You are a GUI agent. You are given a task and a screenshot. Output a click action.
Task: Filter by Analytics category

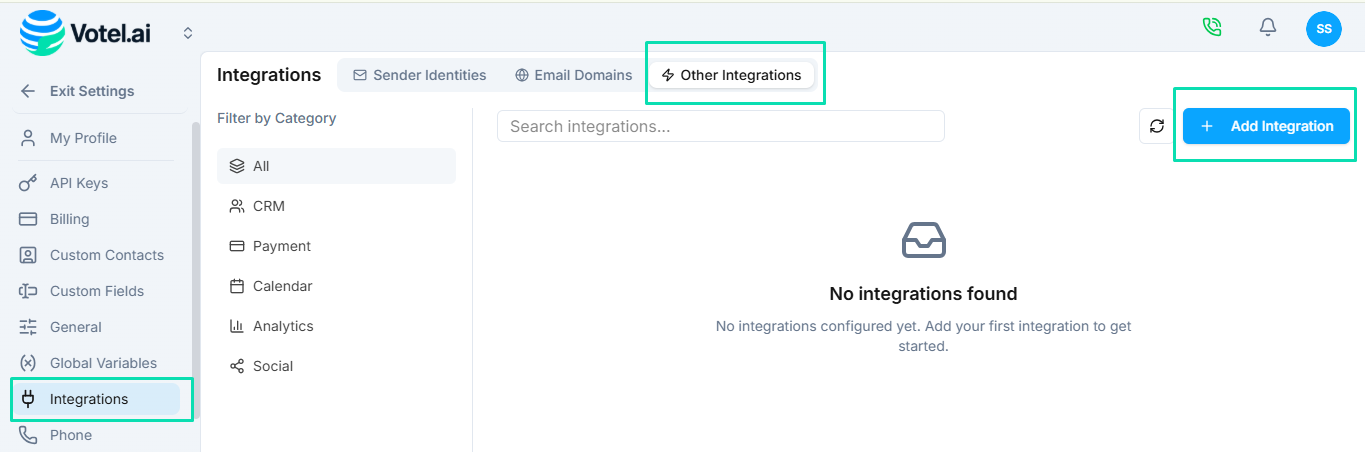click(x=336, y=326)
